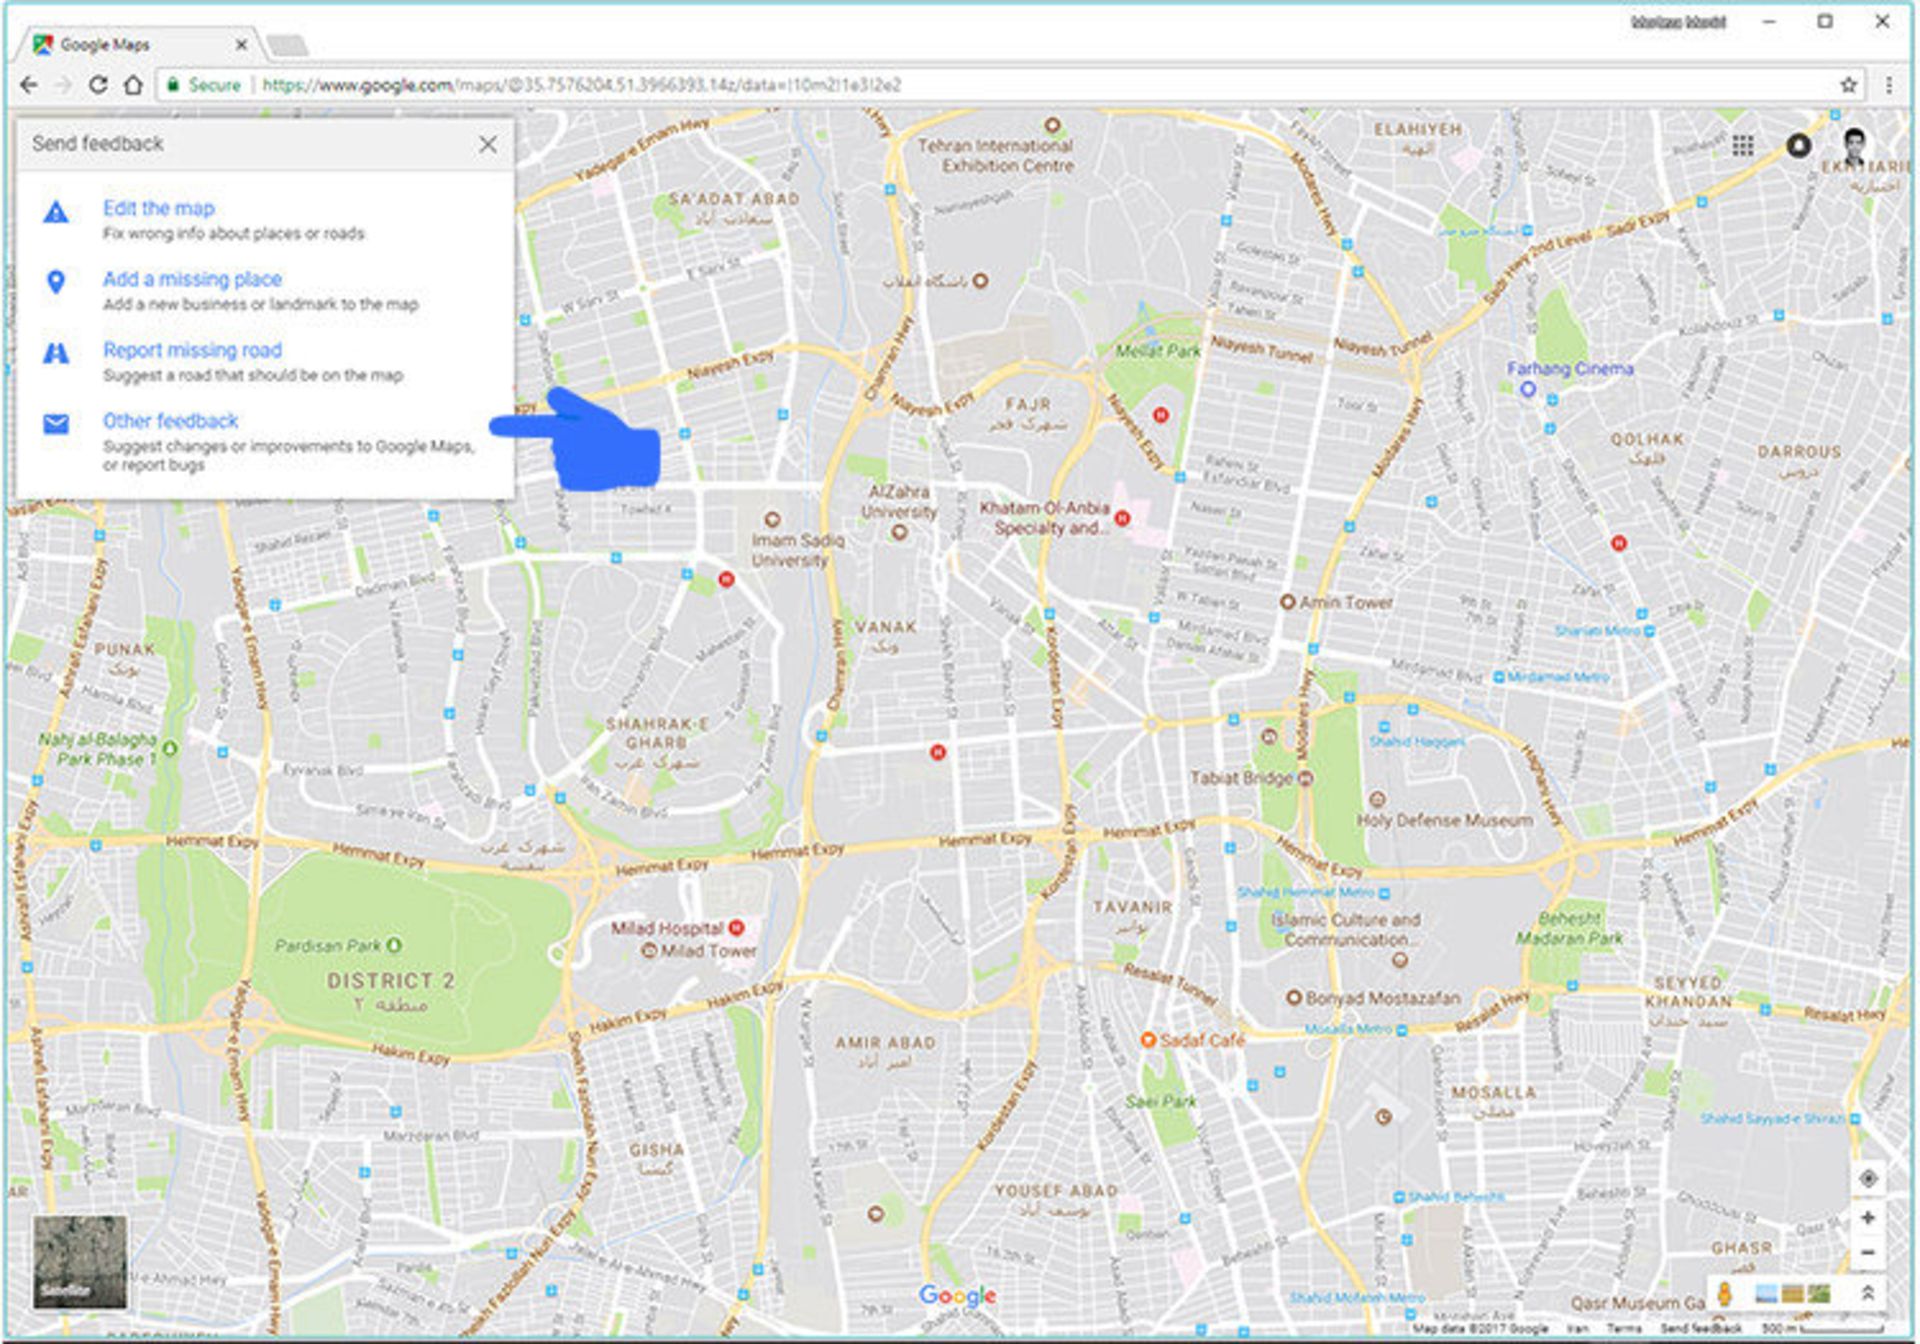Click 'Send feedback' footer link

point(1701,1329)
